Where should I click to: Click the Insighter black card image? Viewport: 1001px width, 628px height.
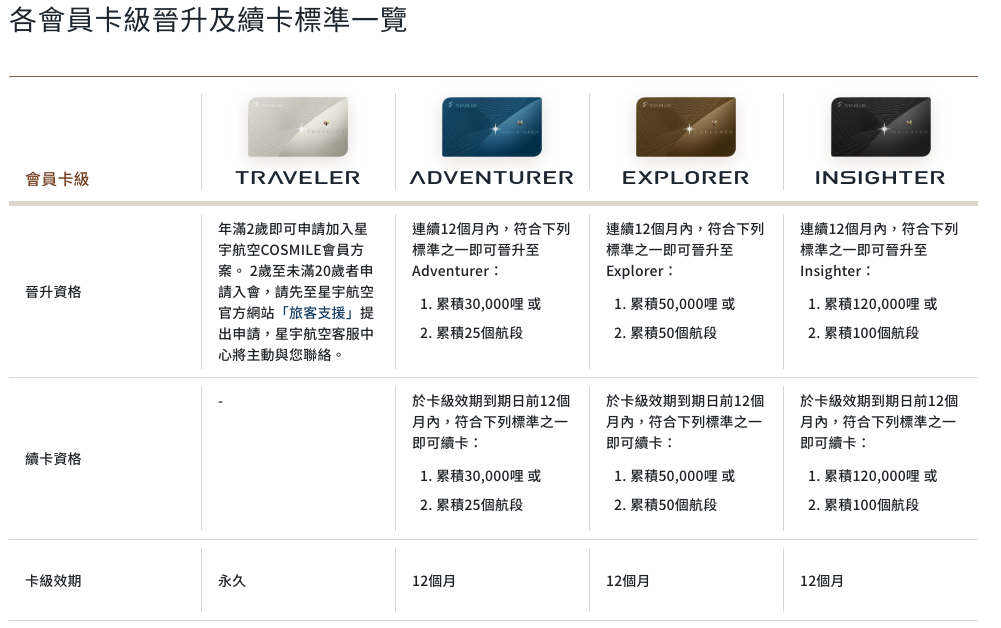click(x=880, y=126)
